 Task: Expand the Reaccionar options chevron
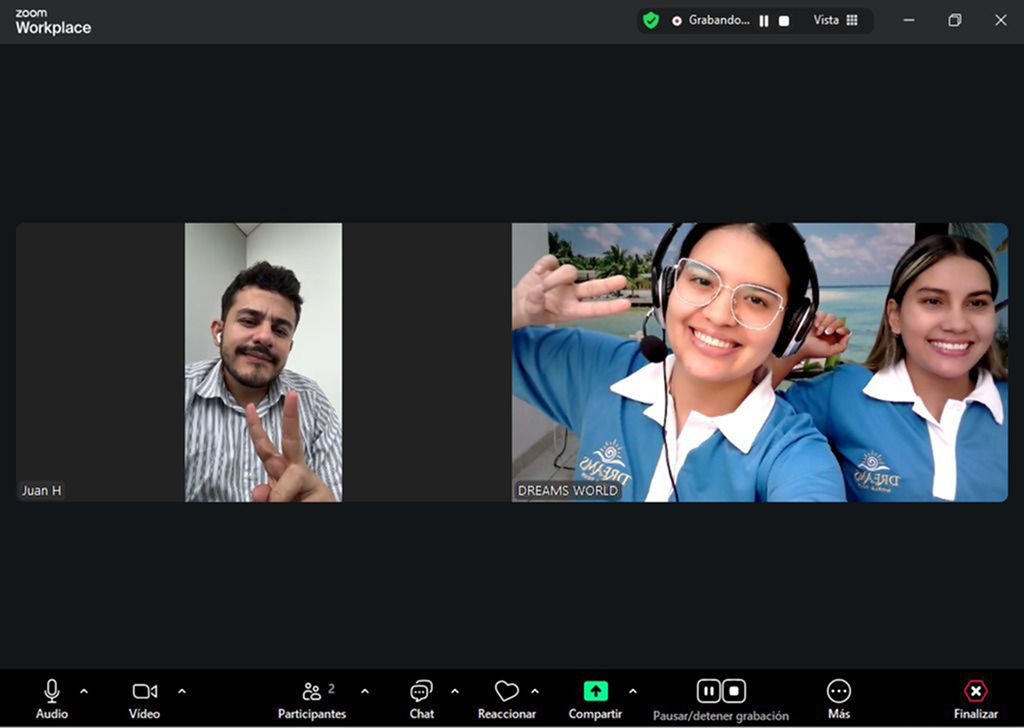coord(535,691)
